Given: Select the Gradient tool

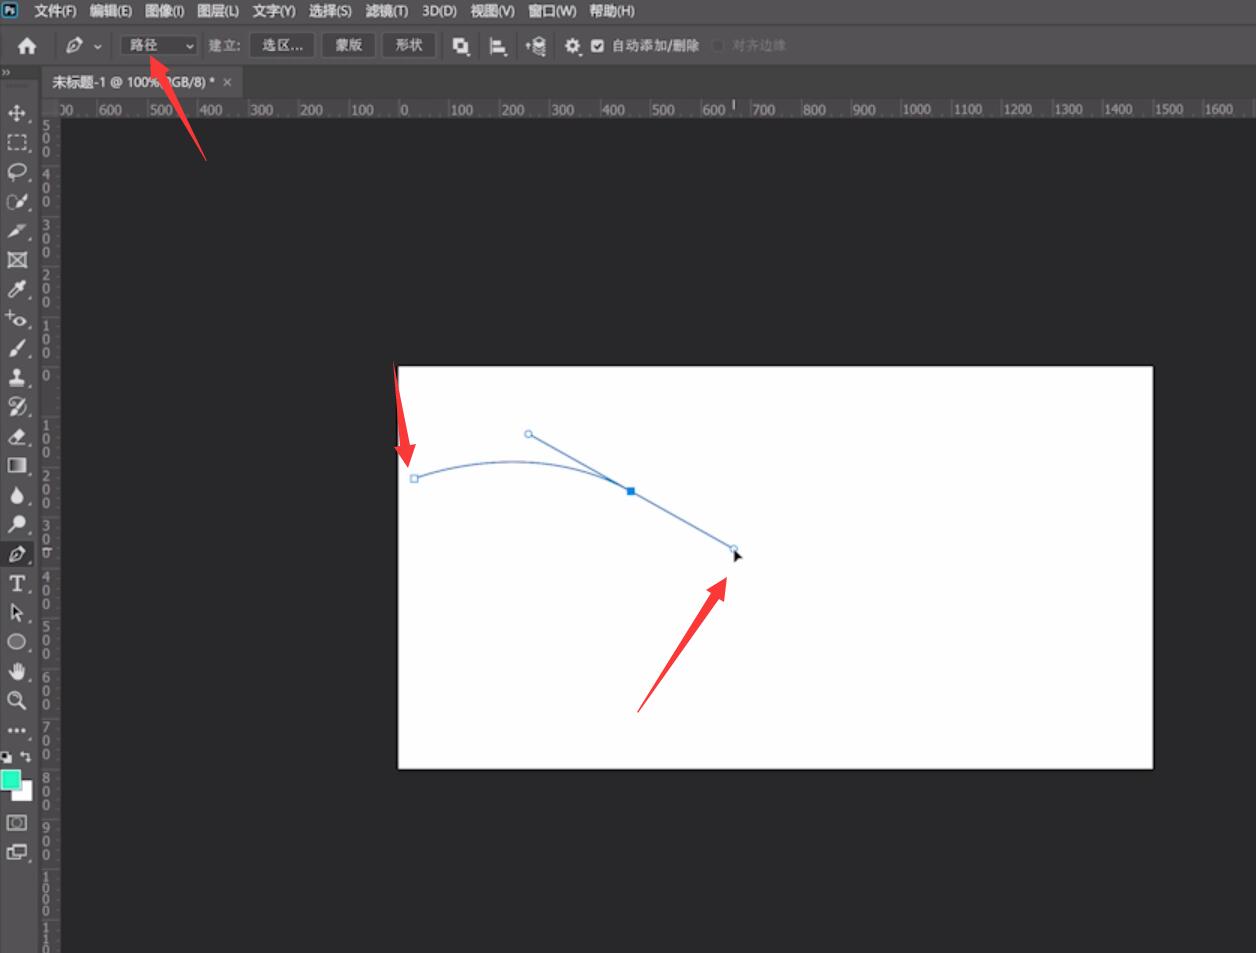Looking at the screenshot, I should pos(17,465).
